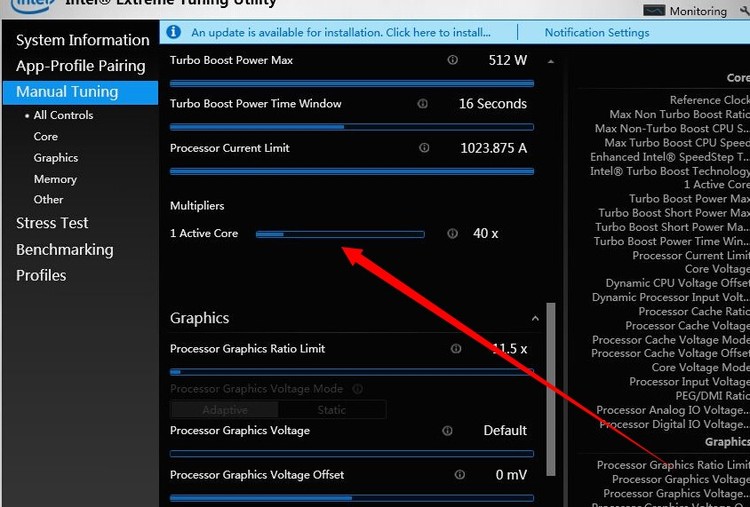This screenshot has height=507, width=750.
Task: Click the Turbo Boost Power Time Window slider
Action: 352,127
